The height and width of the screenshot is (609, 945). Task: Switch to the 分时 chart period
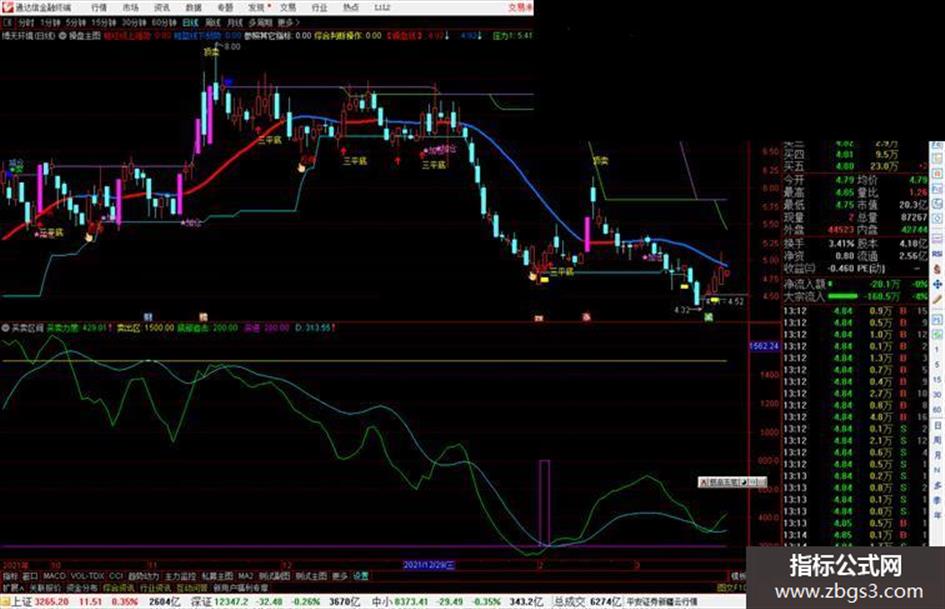(x=26, y=23)
